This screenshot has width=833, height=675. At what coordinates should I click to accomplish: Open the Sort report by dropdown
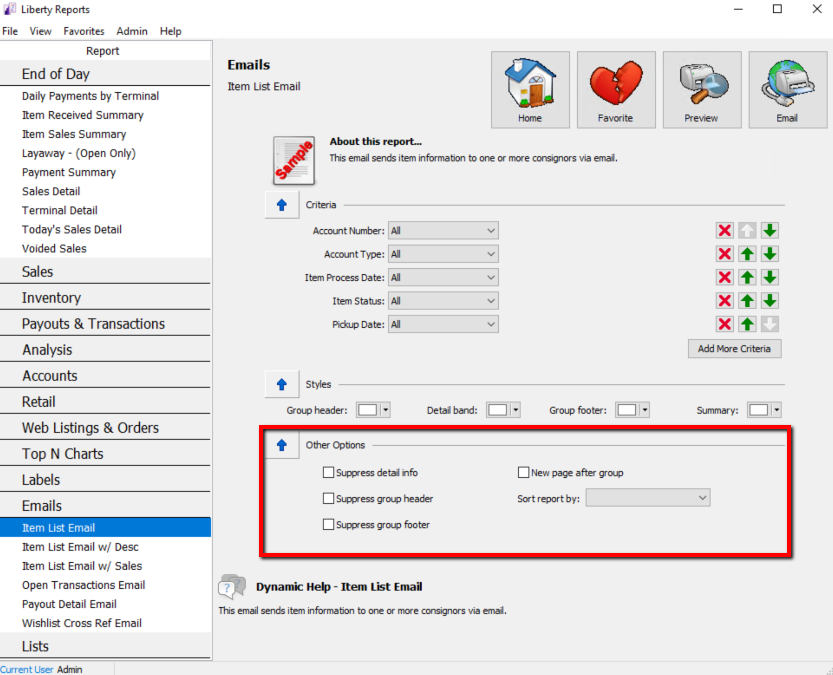point(648,498)
